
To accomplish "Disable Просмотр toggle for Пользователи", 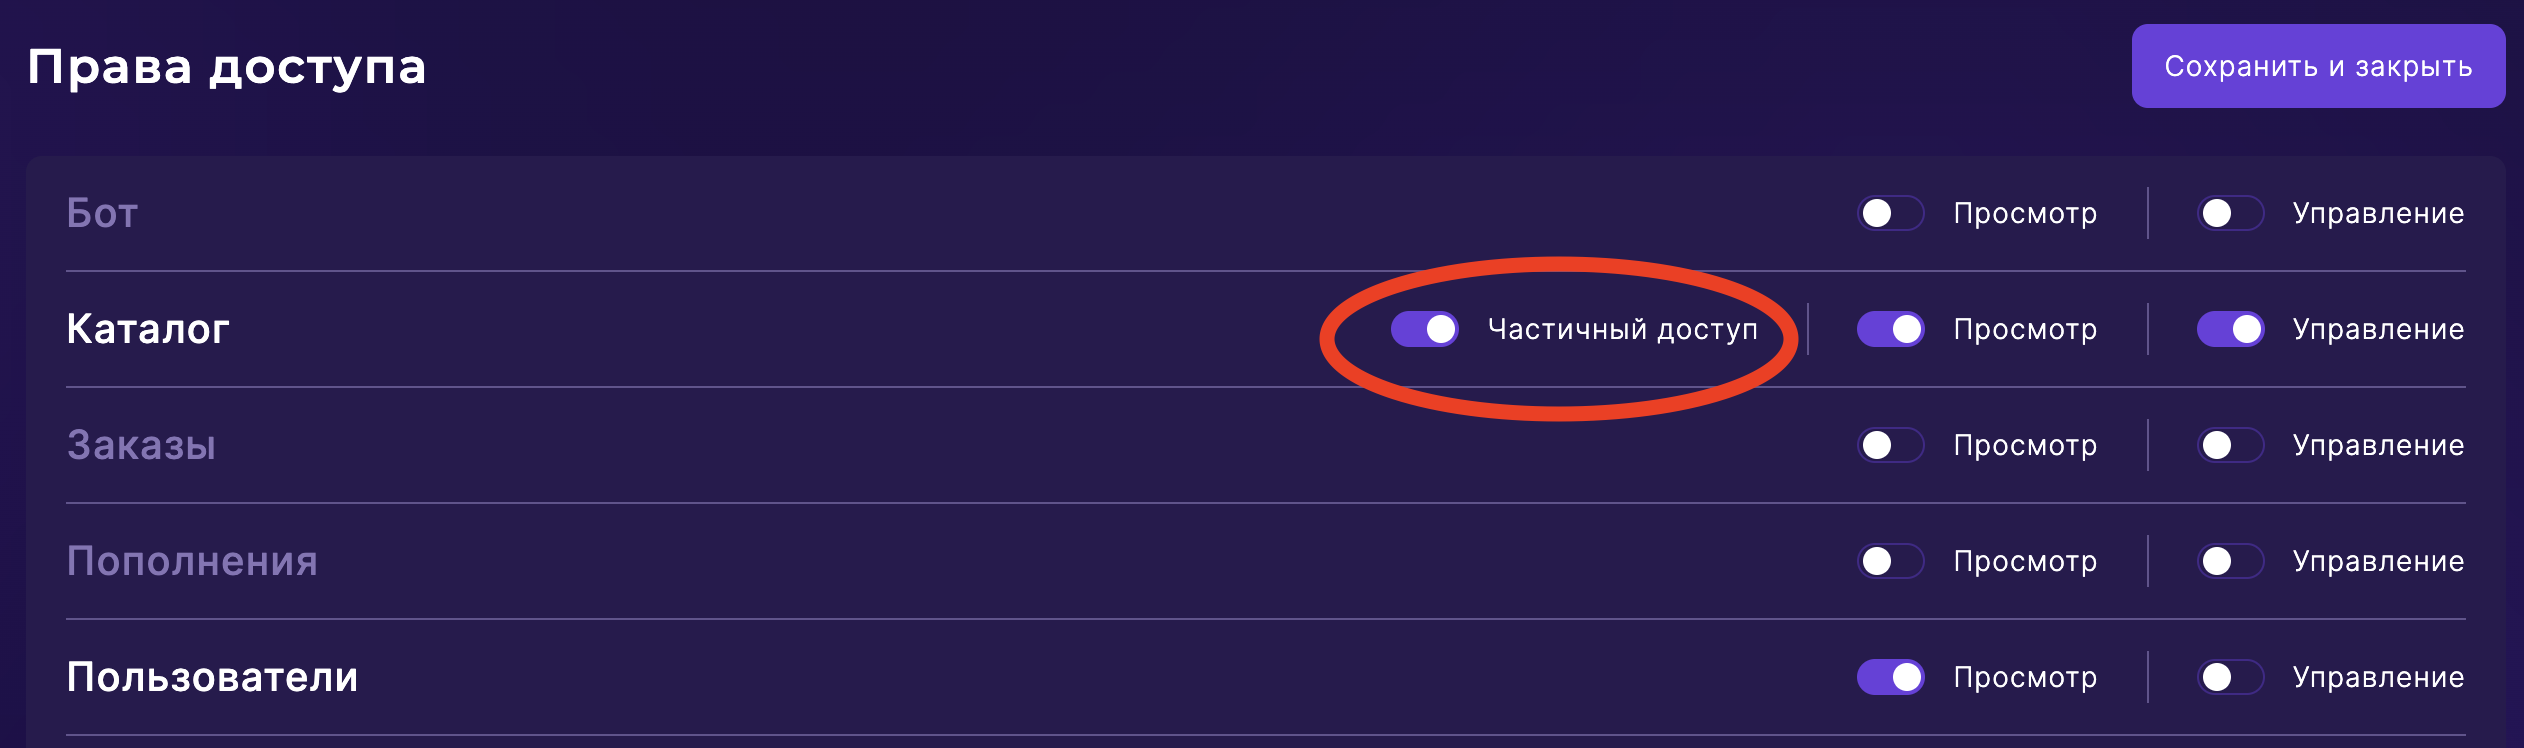I will 1890,677.
